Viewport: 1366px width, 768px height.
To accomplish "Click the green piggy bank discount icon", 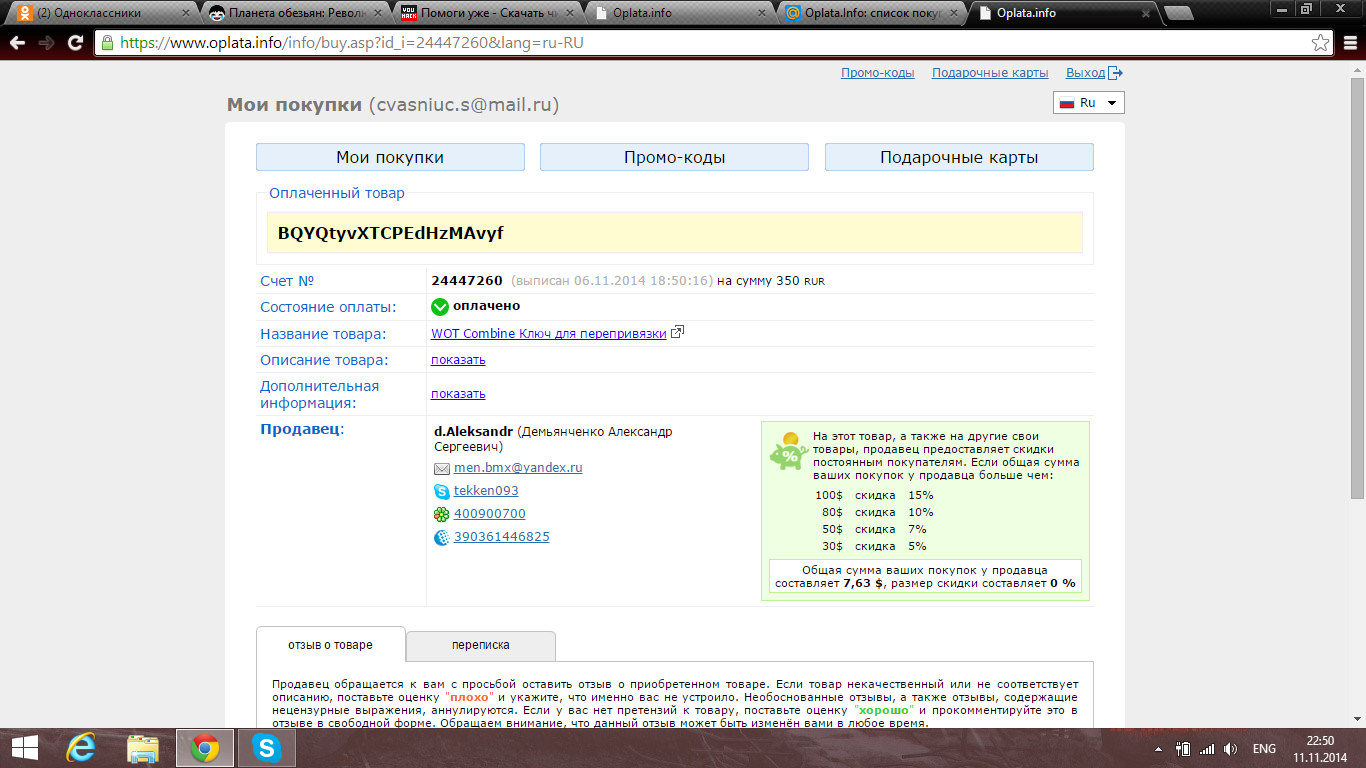I will tap(789, 451).
